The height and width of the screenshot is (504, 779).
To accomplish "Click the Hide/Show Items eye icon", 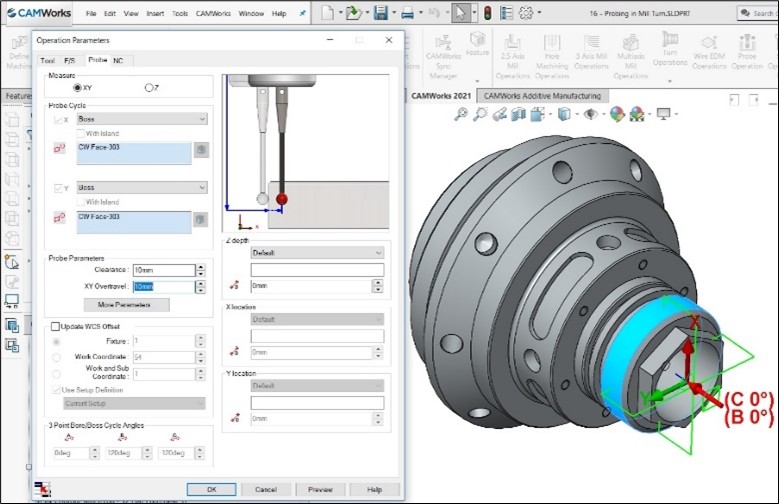I will [x=590, y=114].
